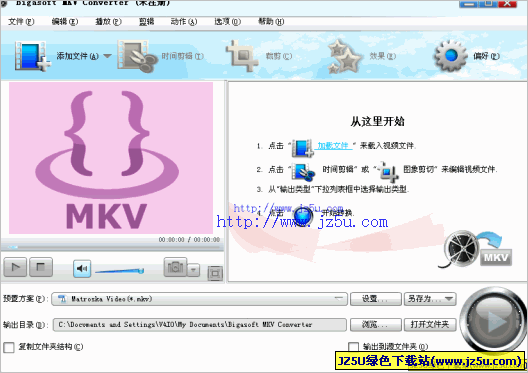Viewport: 528px width, 373px height.
Task: Click the 时间剪辑(T) toolbar label
Action: [183, 56]
